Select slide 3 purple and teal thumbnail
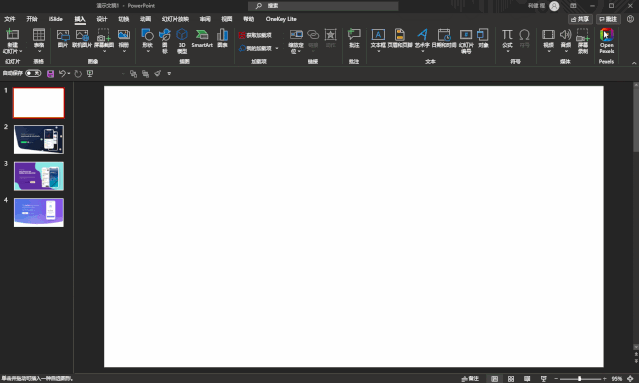 tap(39, 176)
